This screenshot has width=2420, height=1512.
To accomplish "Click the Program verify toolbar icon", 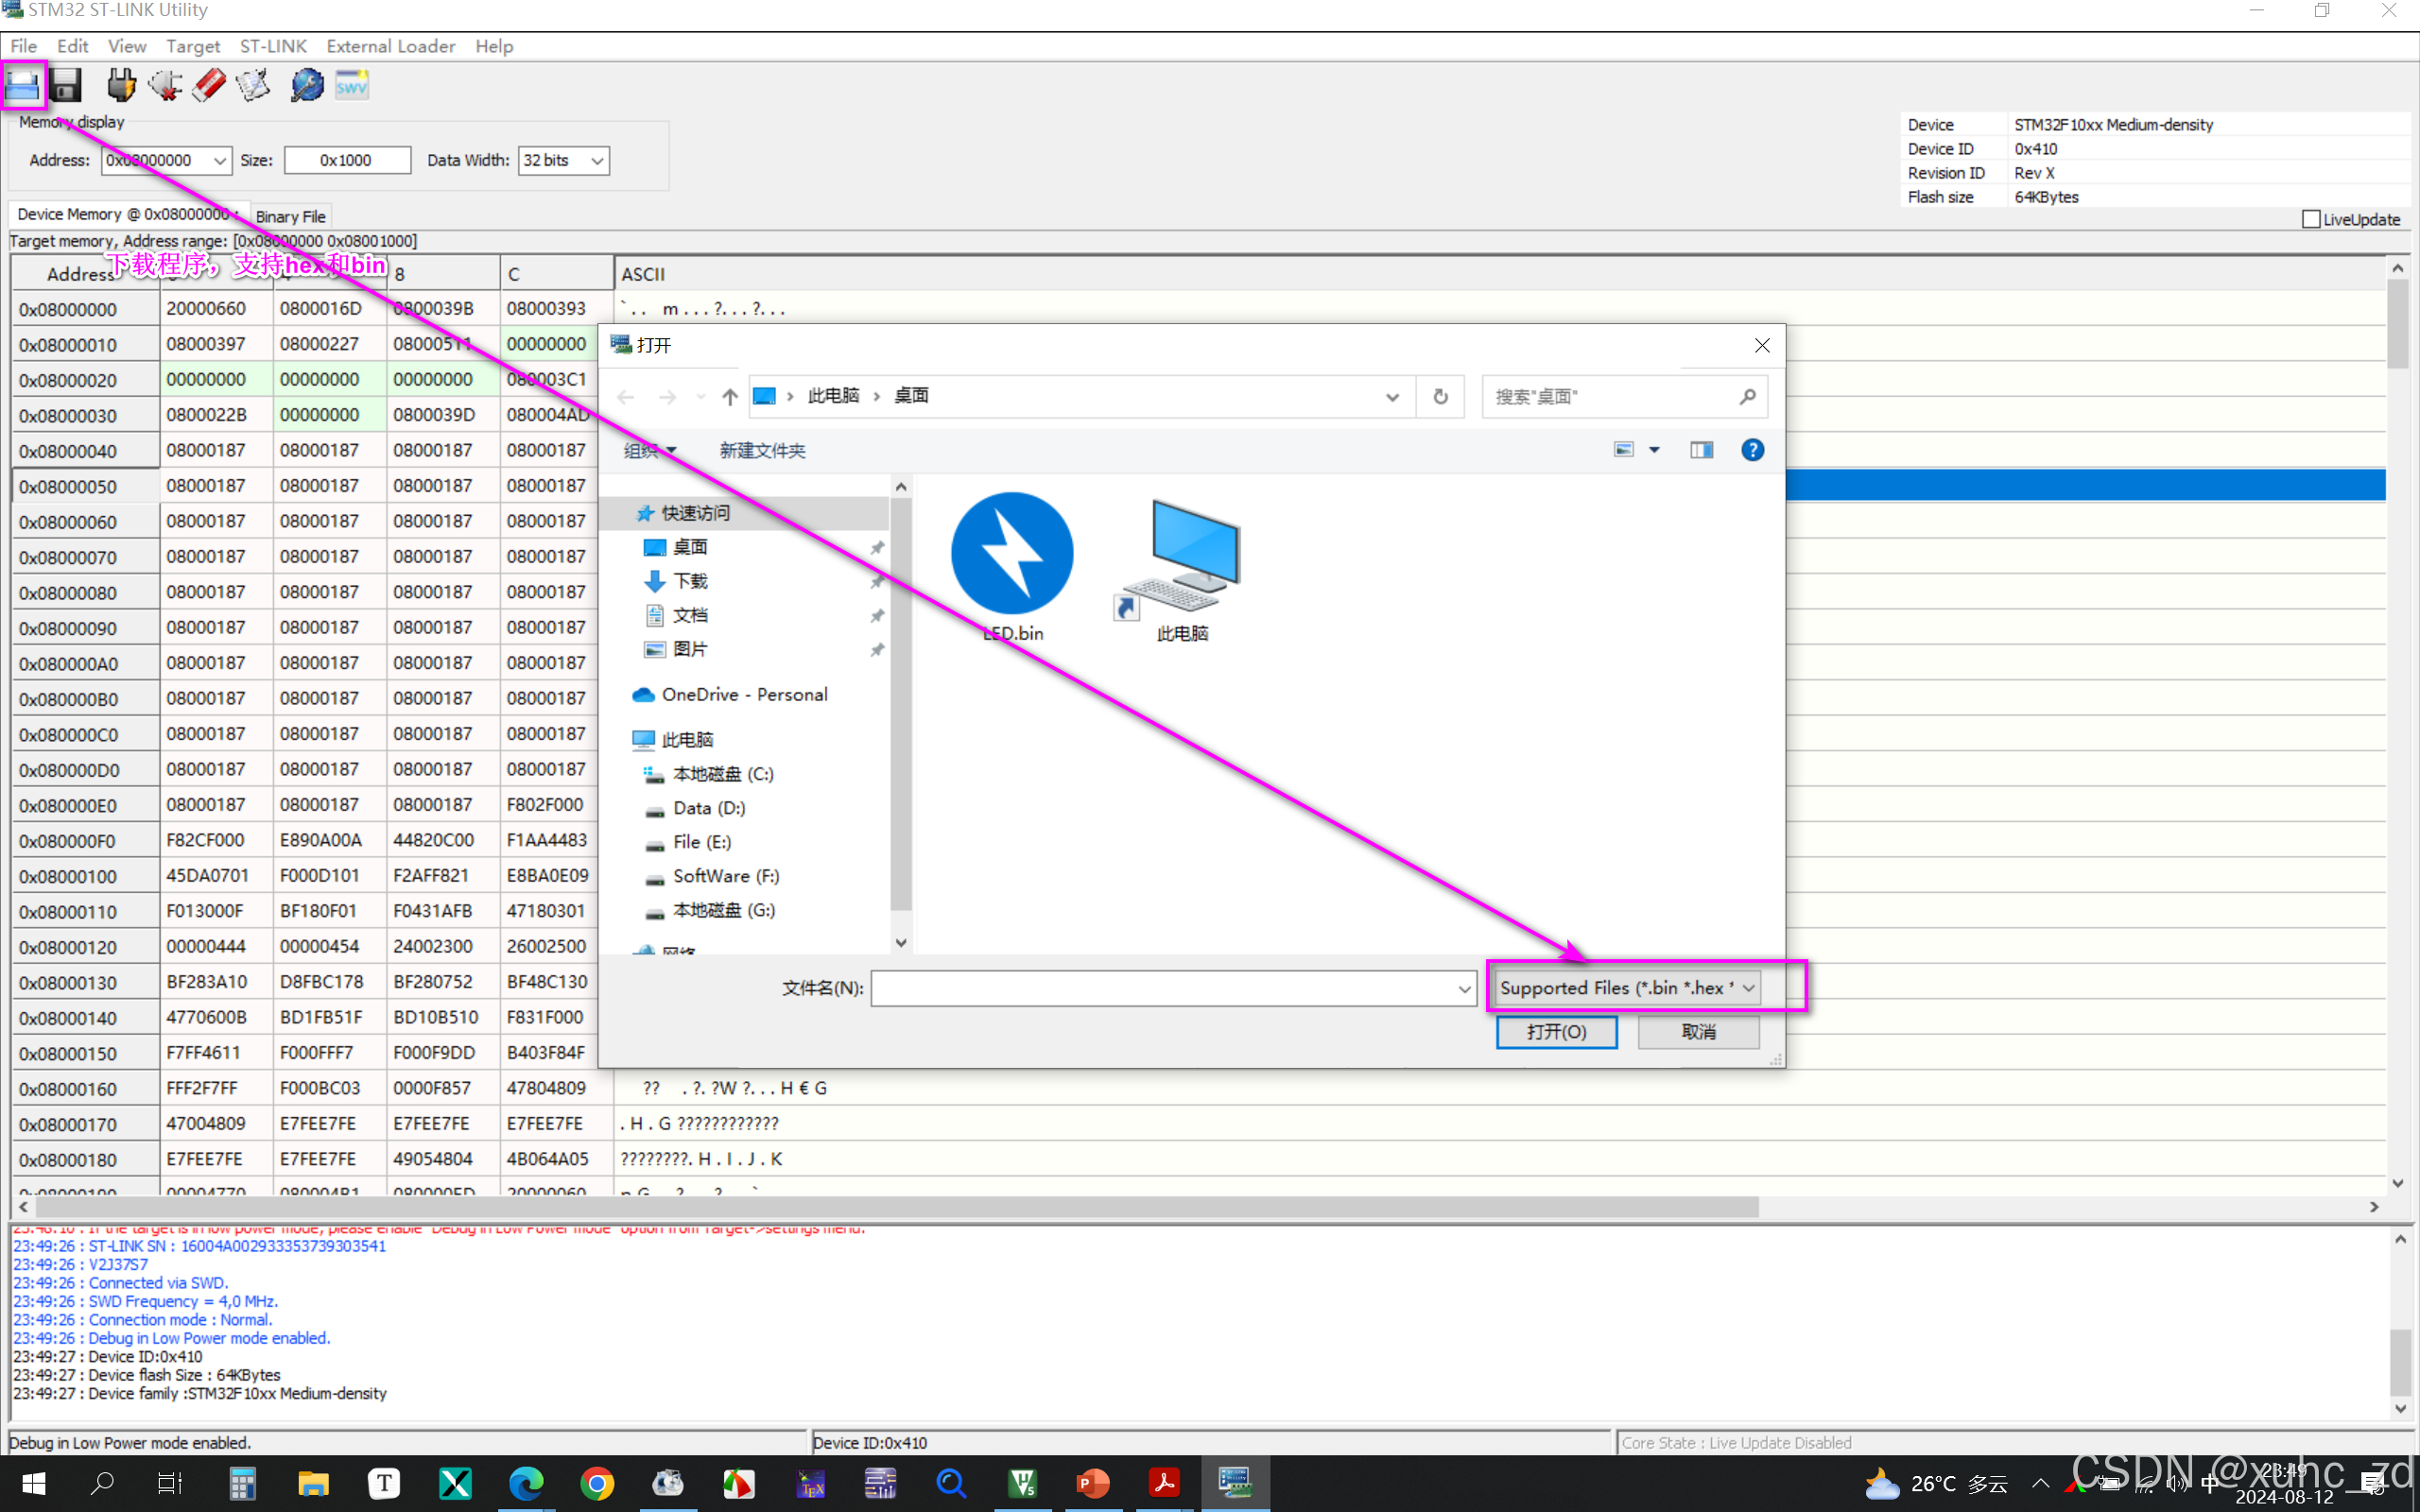I will click(x=253, y=85).
